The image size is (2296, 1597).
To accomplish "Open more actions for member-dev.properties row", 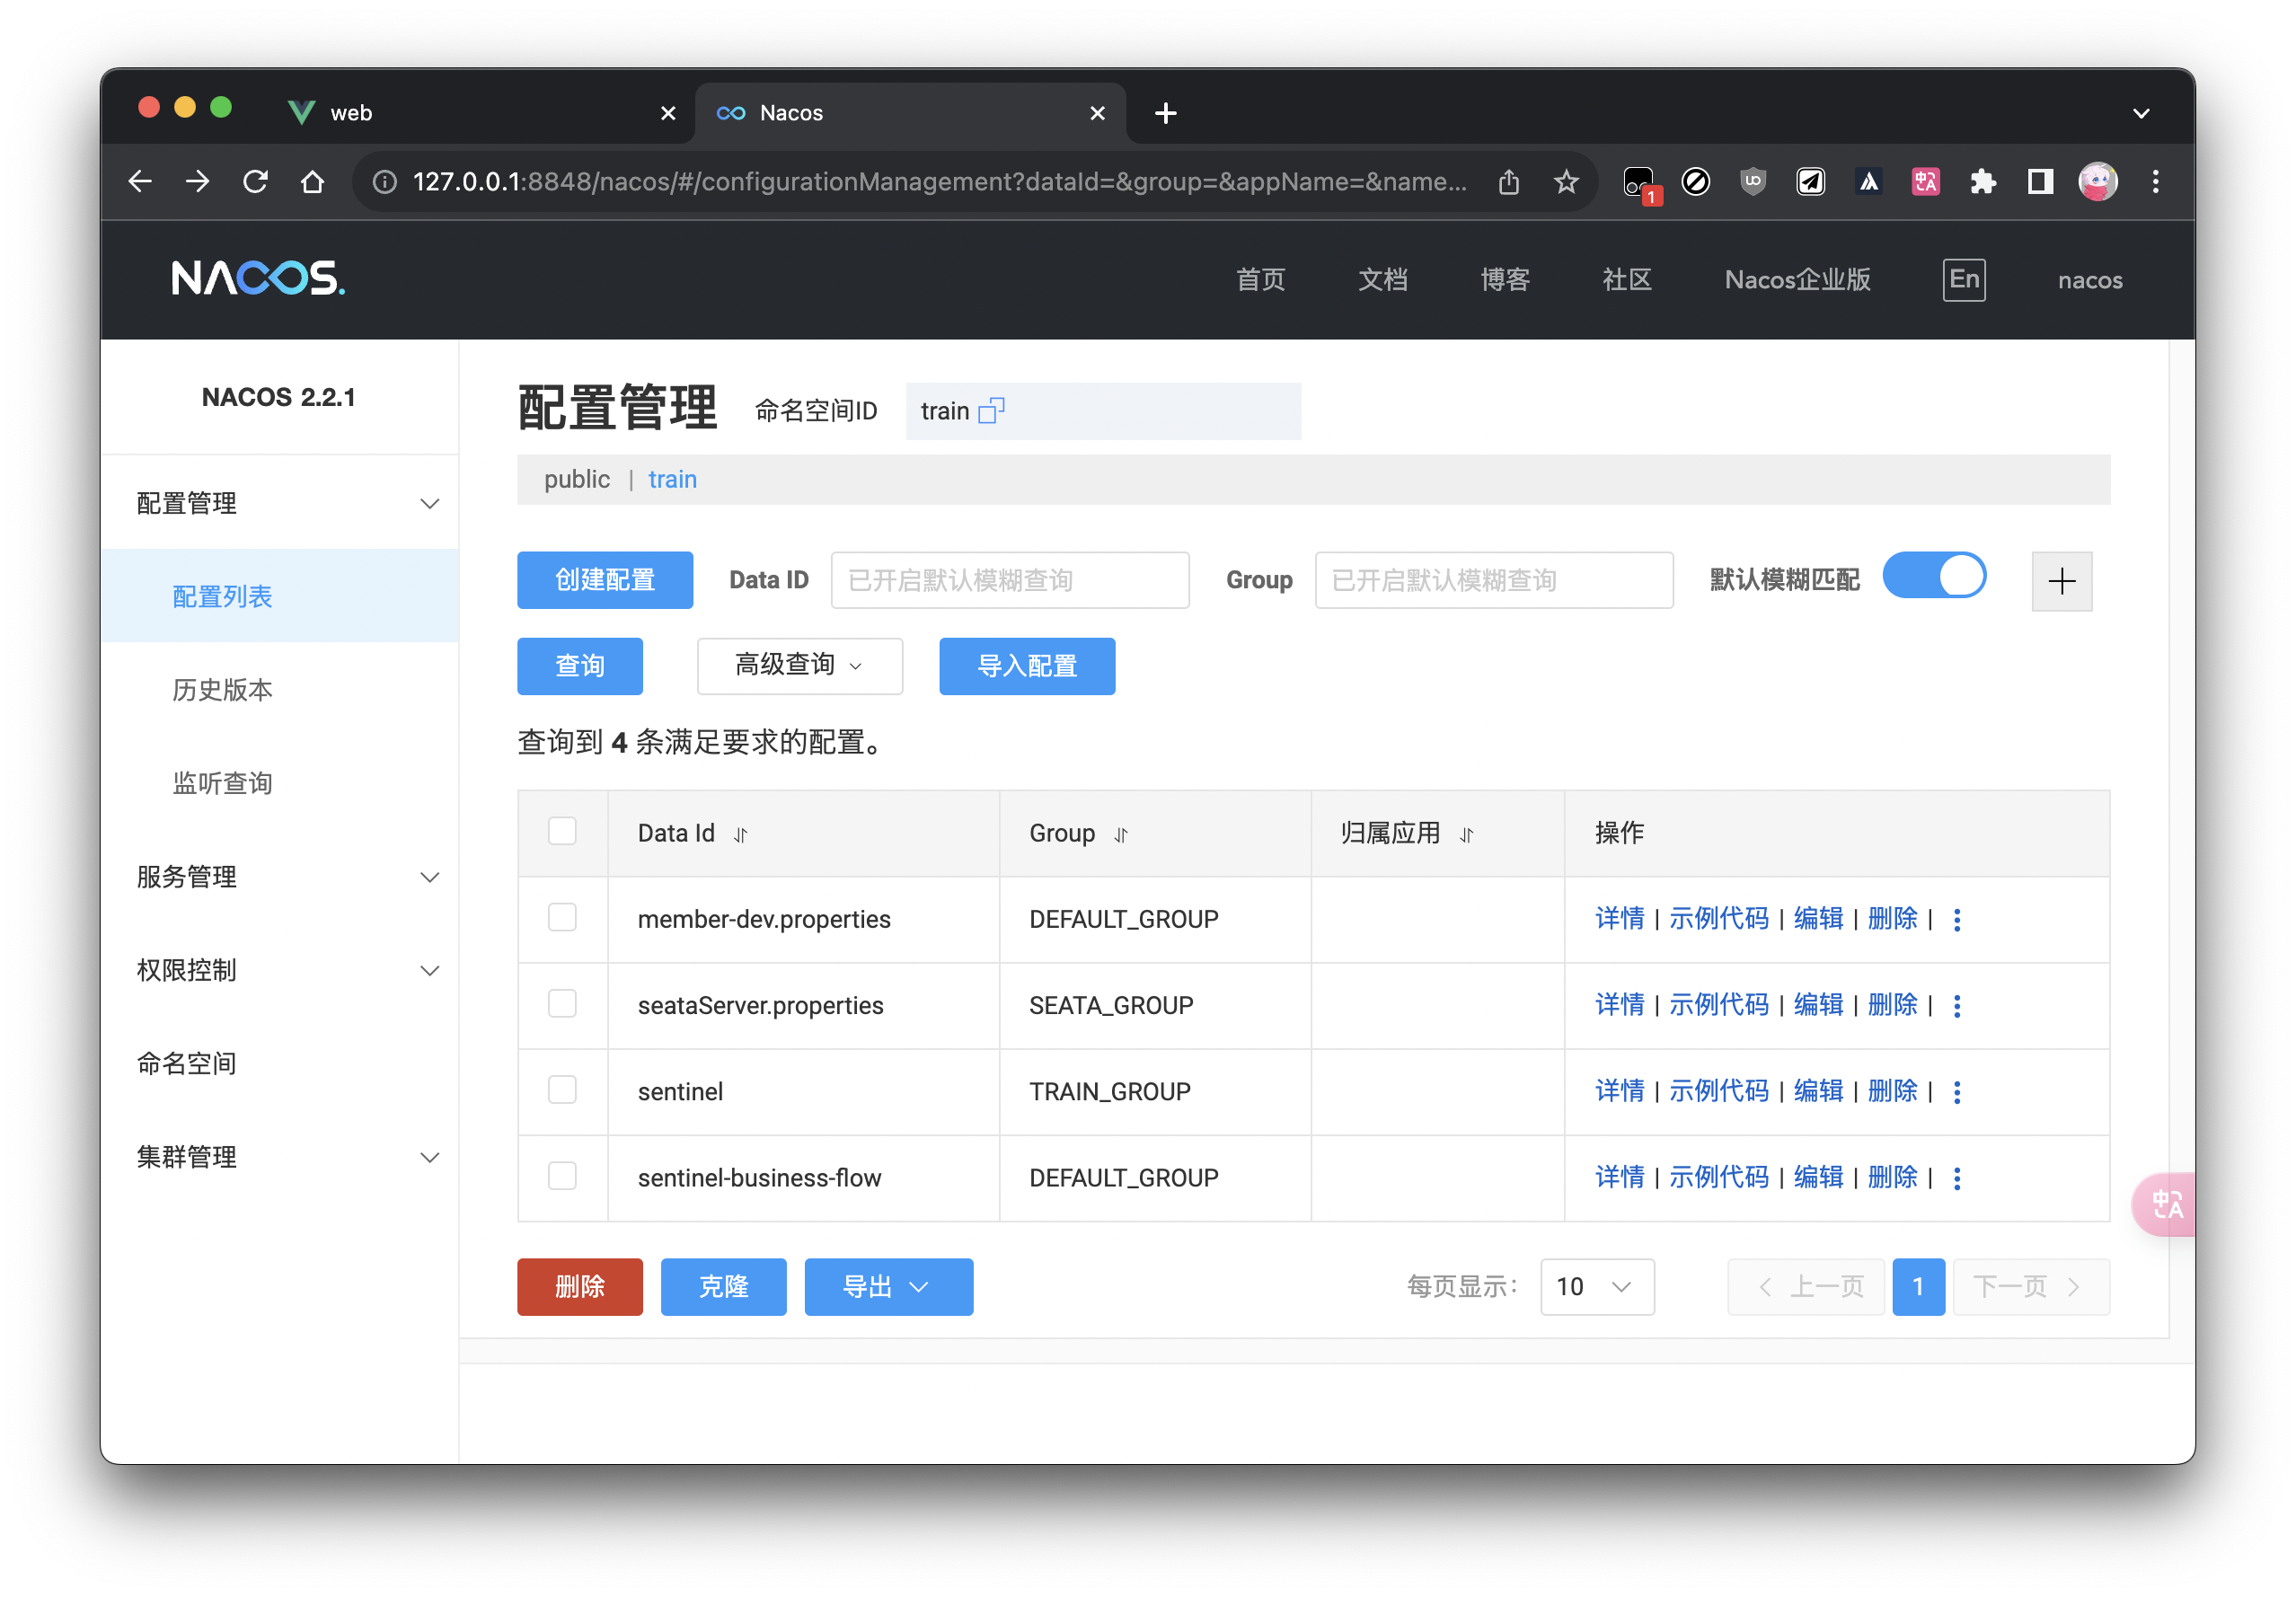I will point(1957,919).
